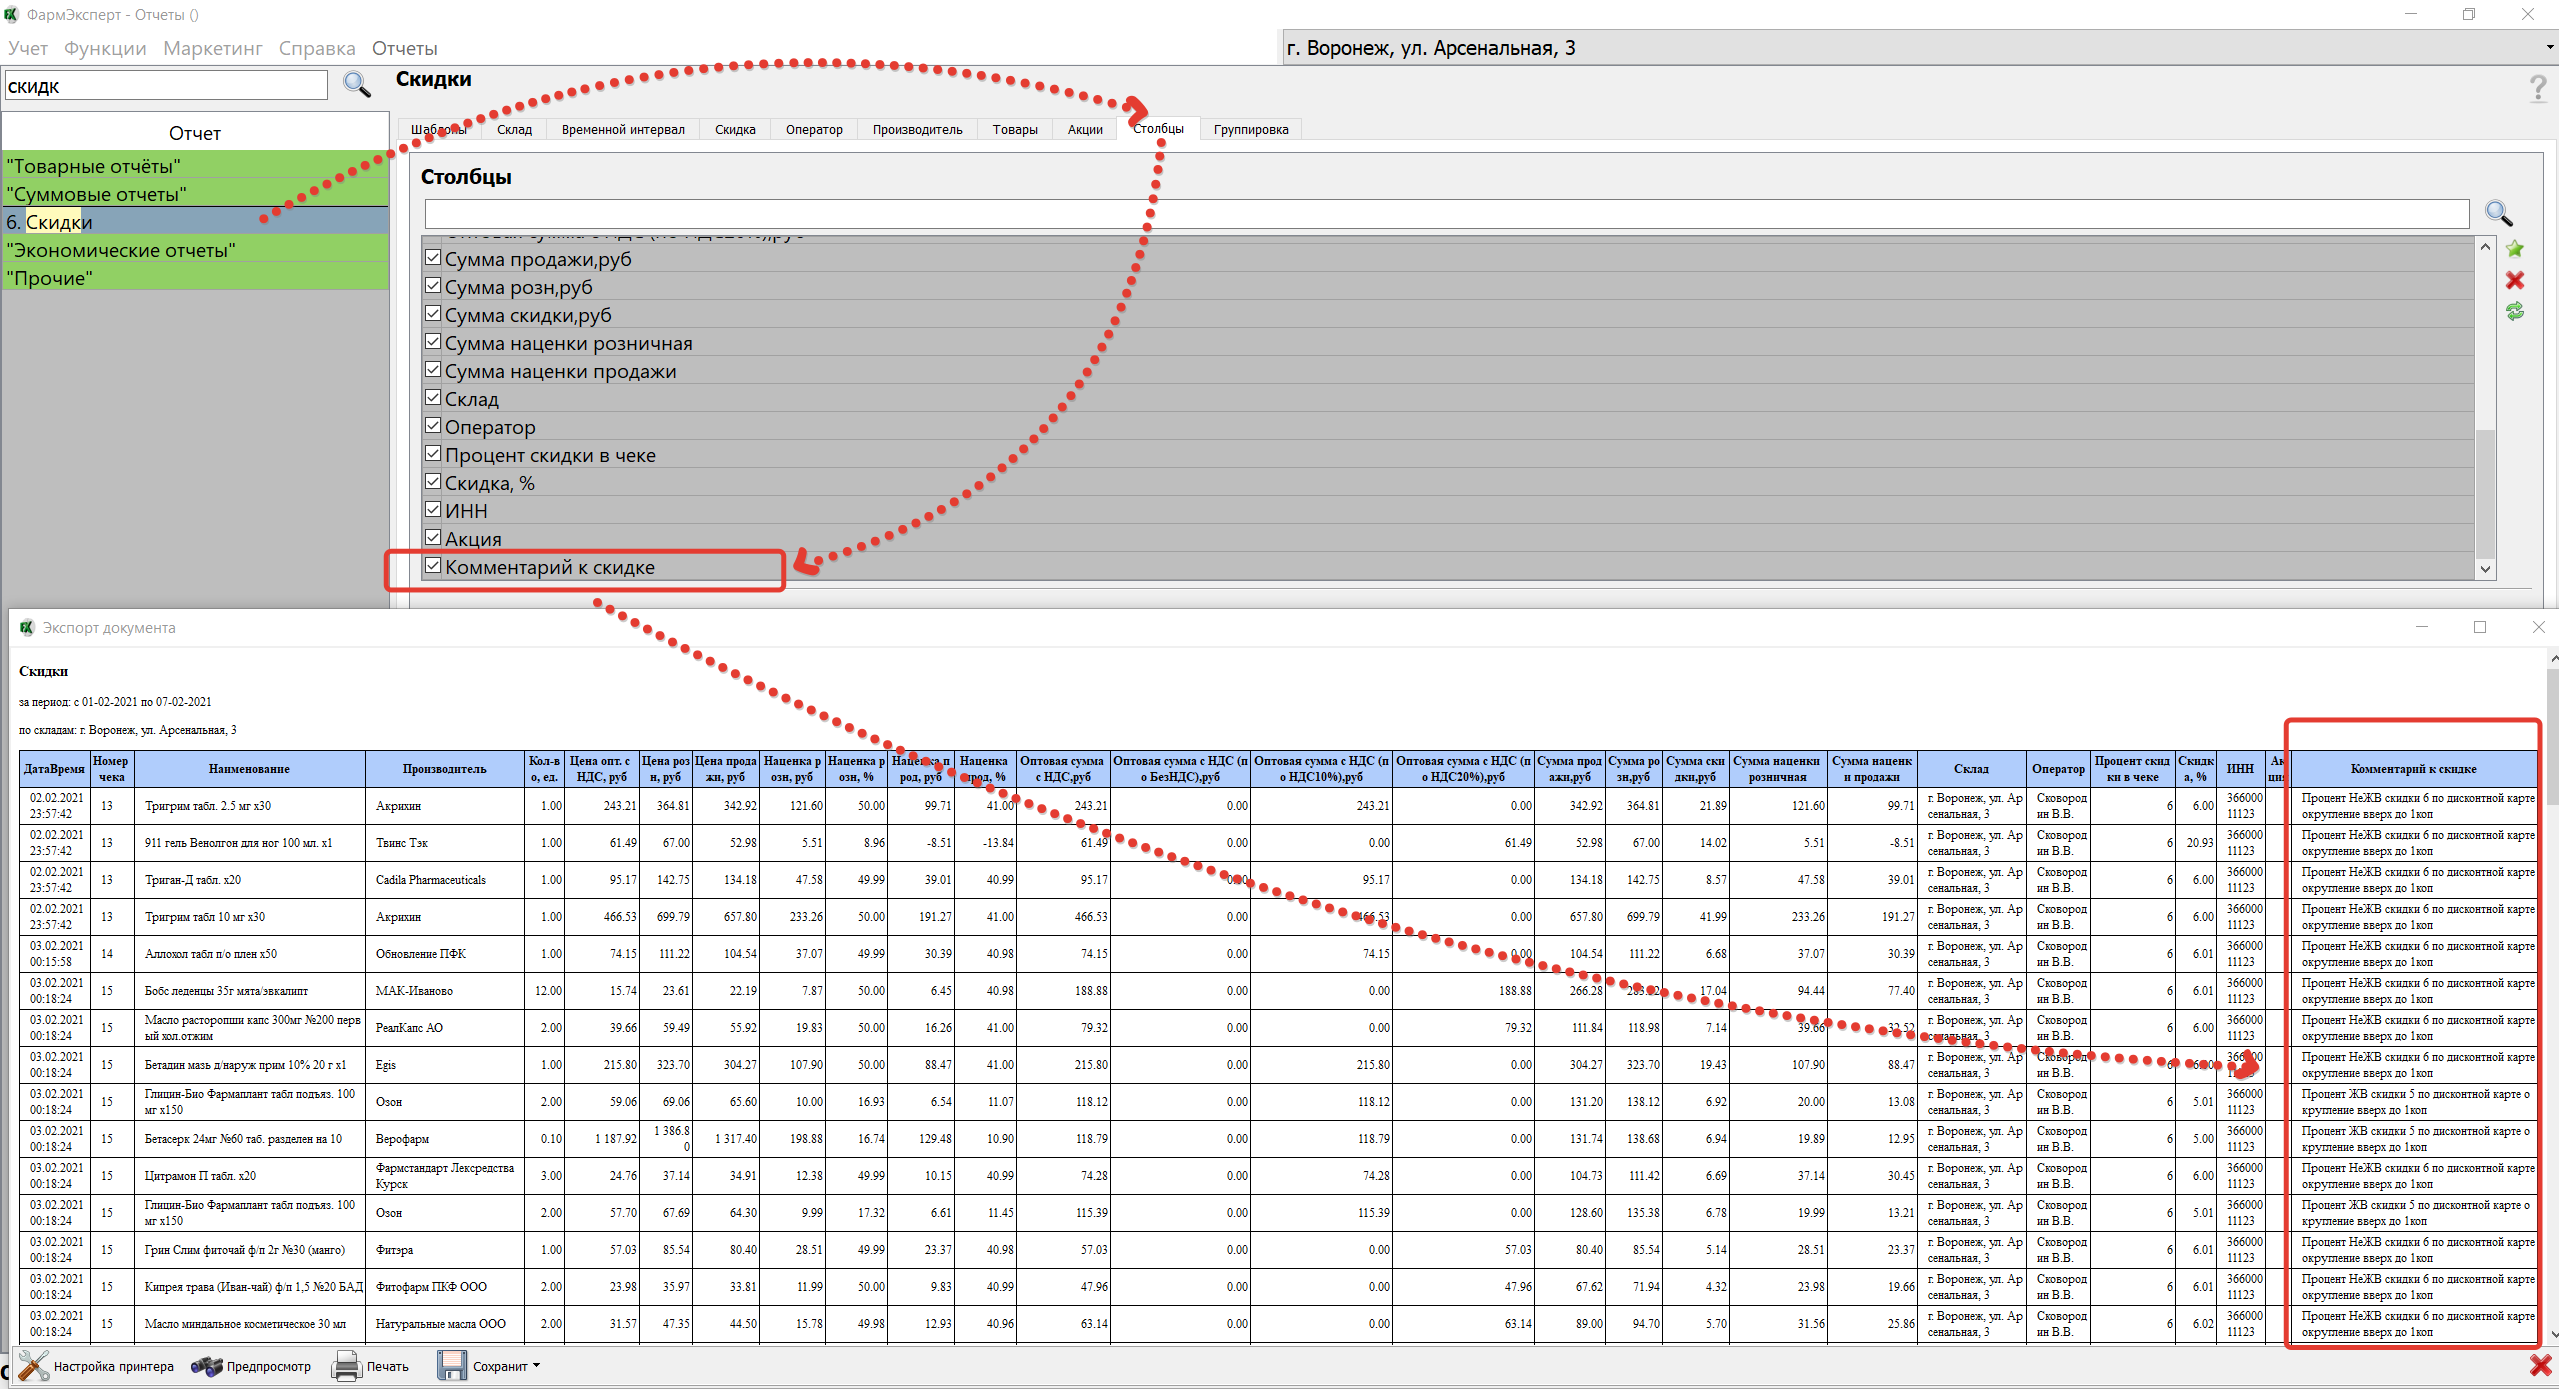Switch to the Группировка tab
The width and height of the screenshot is (2559, 1389).
pyautogui.click(x=1250, y=129)
